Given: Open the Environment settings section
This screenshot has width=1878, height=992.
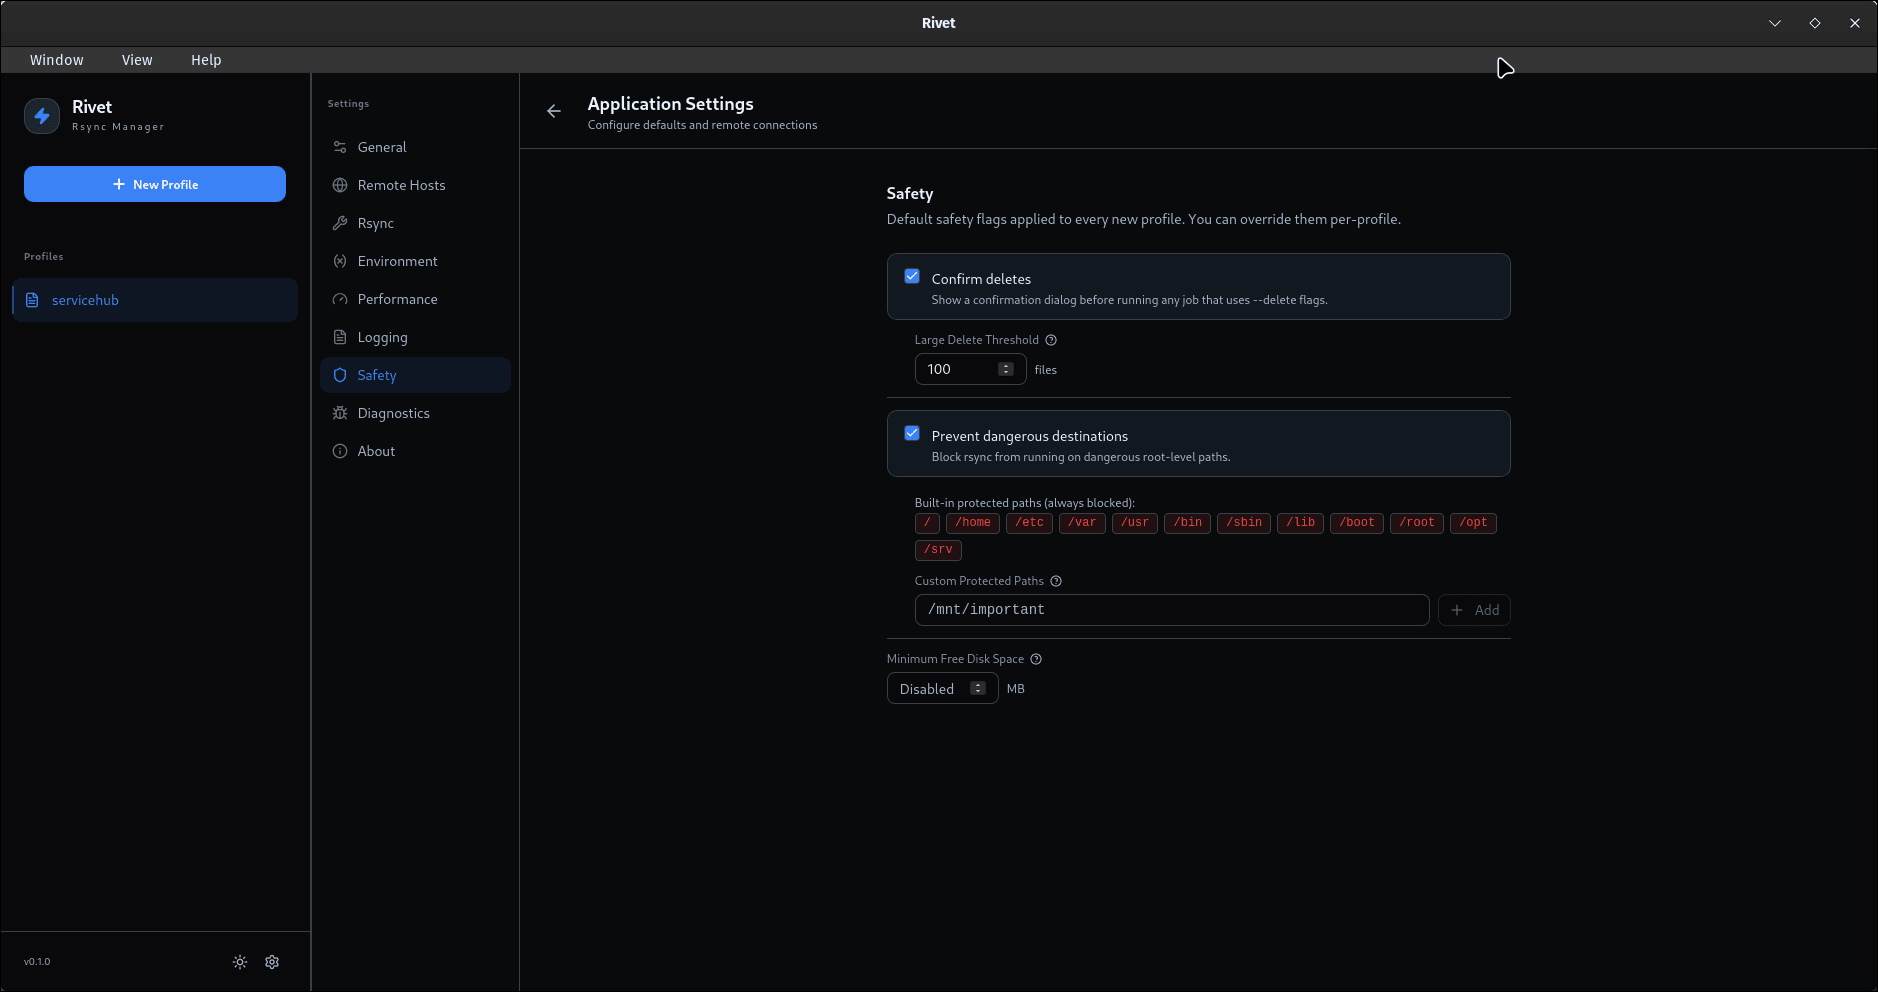Looking at the screenshot, I should [x=415, y=261].
